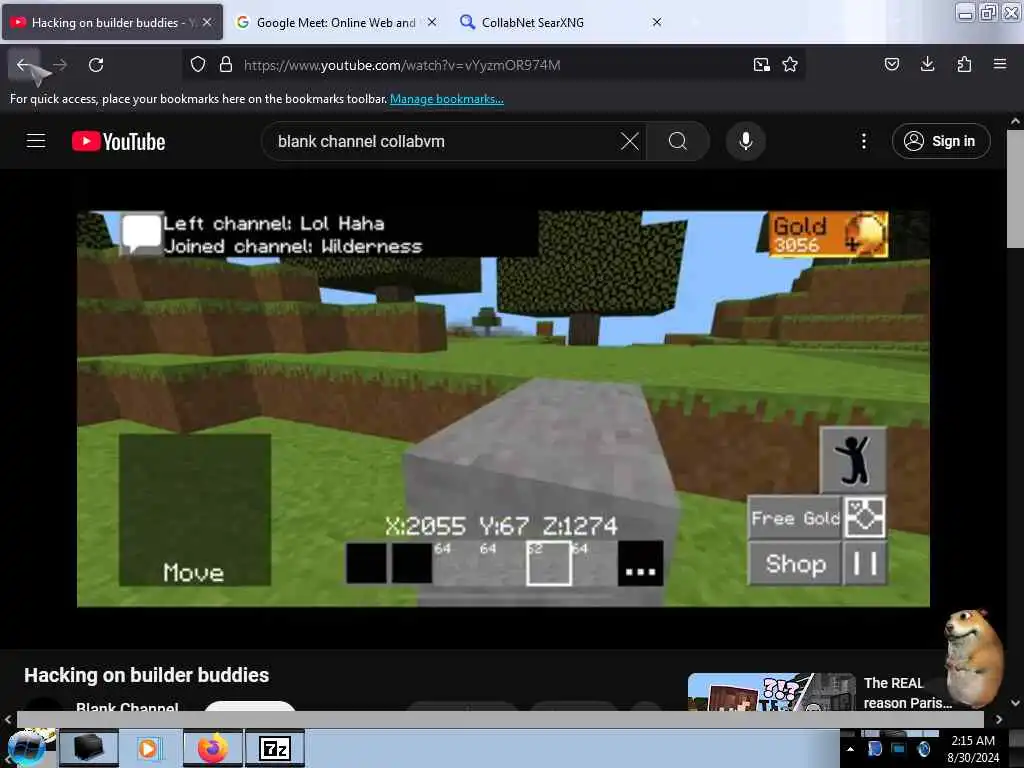Click the scroll right arrow
The image size is (1024, 768).
[999, 719]
